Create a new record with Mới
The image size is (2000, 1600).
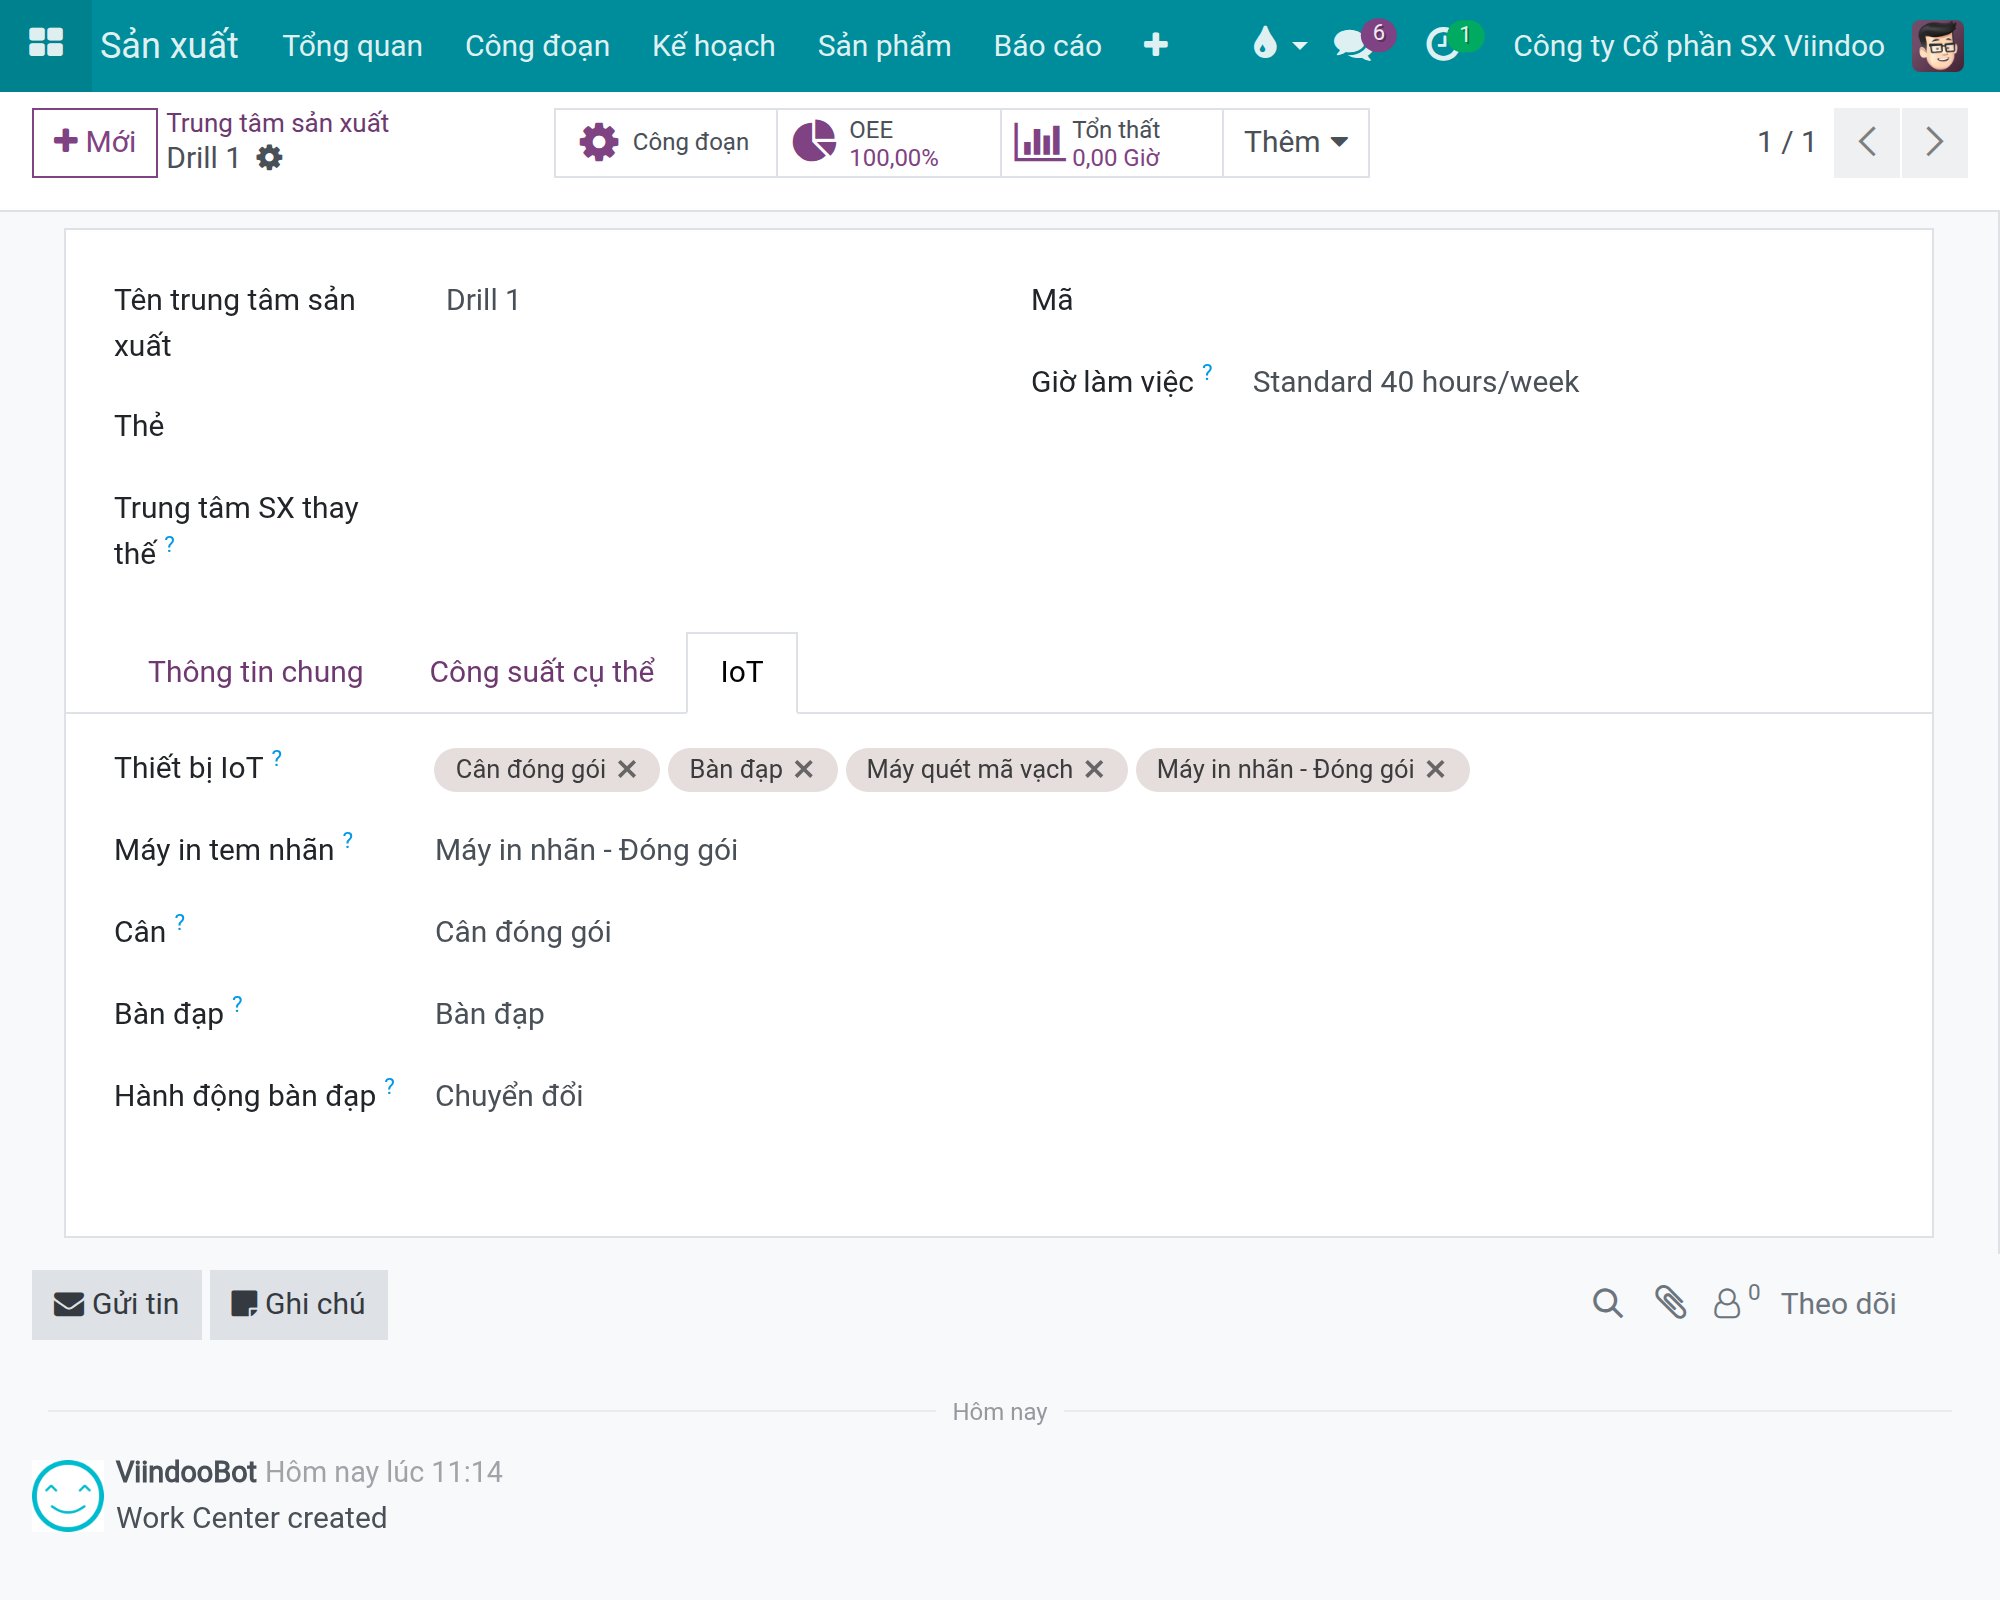tap(95, 142)
